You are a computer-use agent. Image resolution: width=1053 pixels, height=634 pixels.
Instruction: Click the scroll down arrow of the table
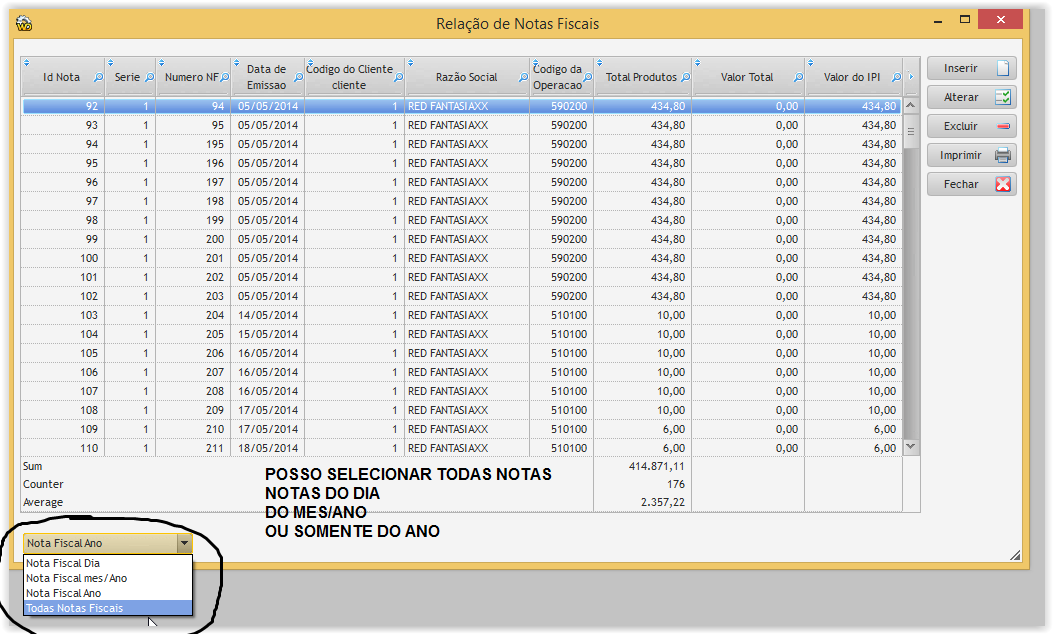pyautogui.click(x=911, y=446)
